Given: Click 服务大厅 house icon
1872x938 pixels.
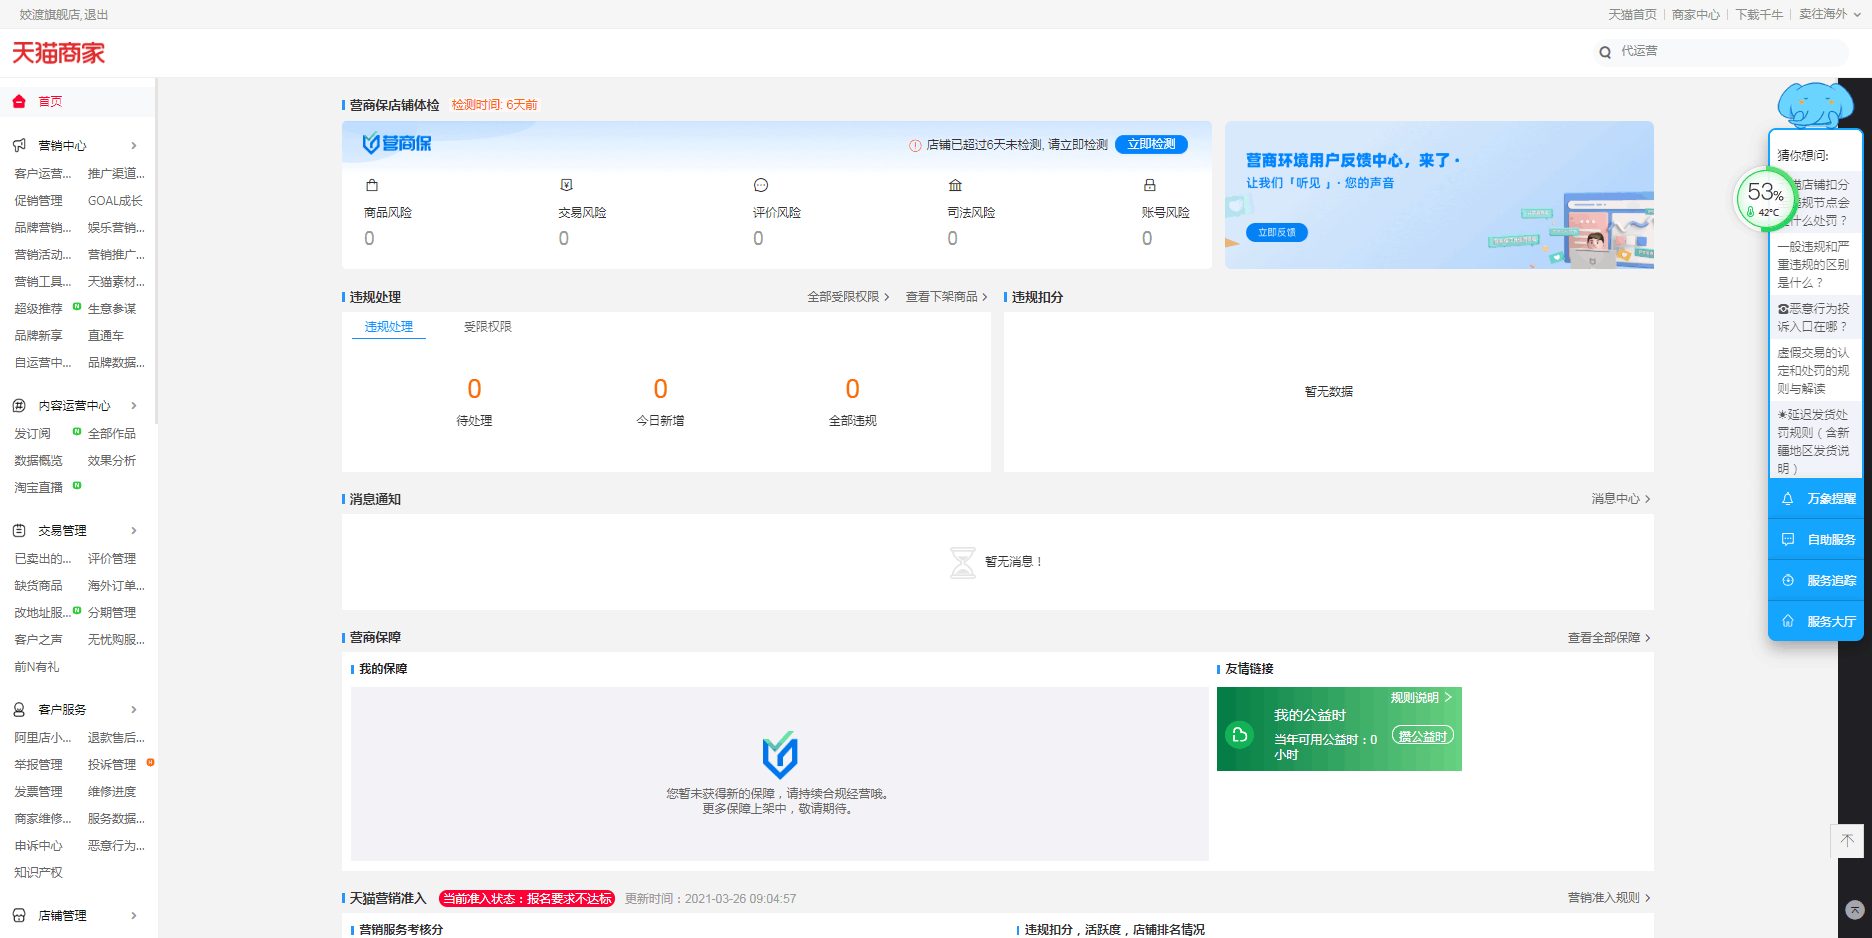Looking at the screenshot, I should tap(1788, 621).
